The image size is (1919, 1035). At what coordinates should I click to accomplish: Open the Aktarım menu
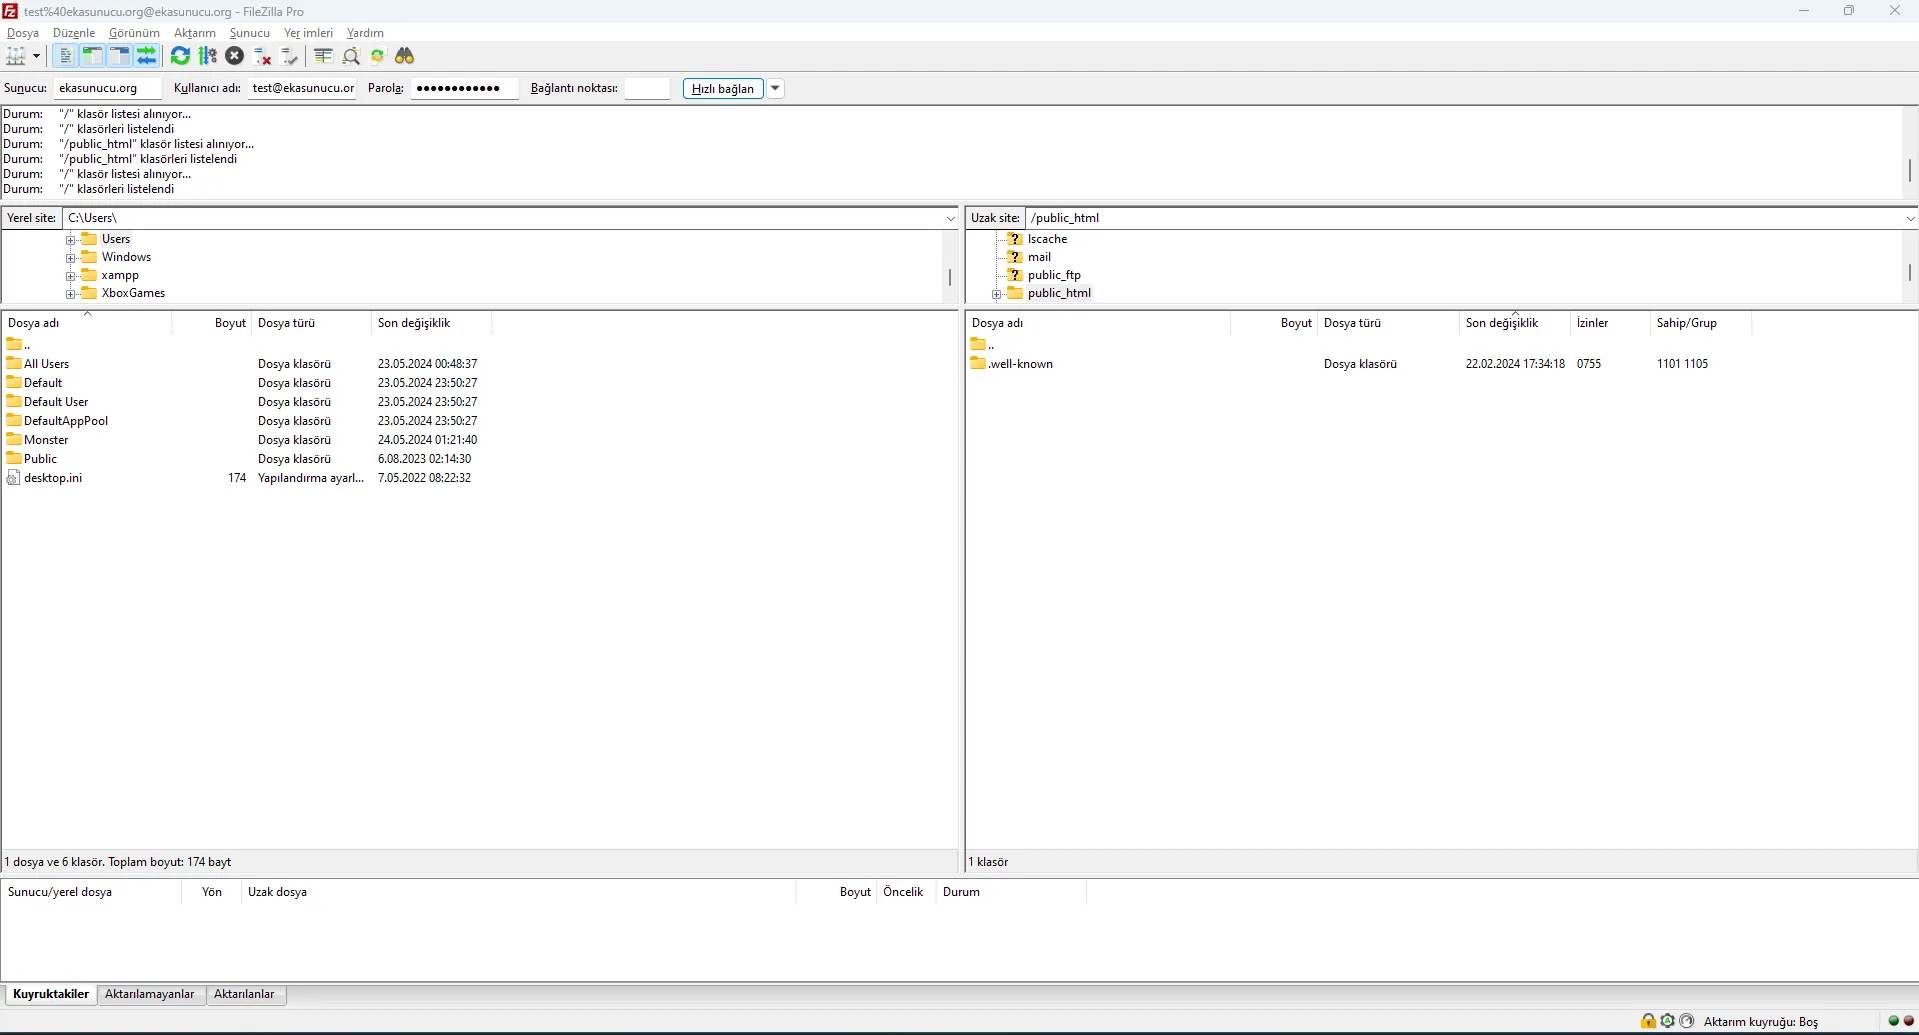tap(195, 33)
